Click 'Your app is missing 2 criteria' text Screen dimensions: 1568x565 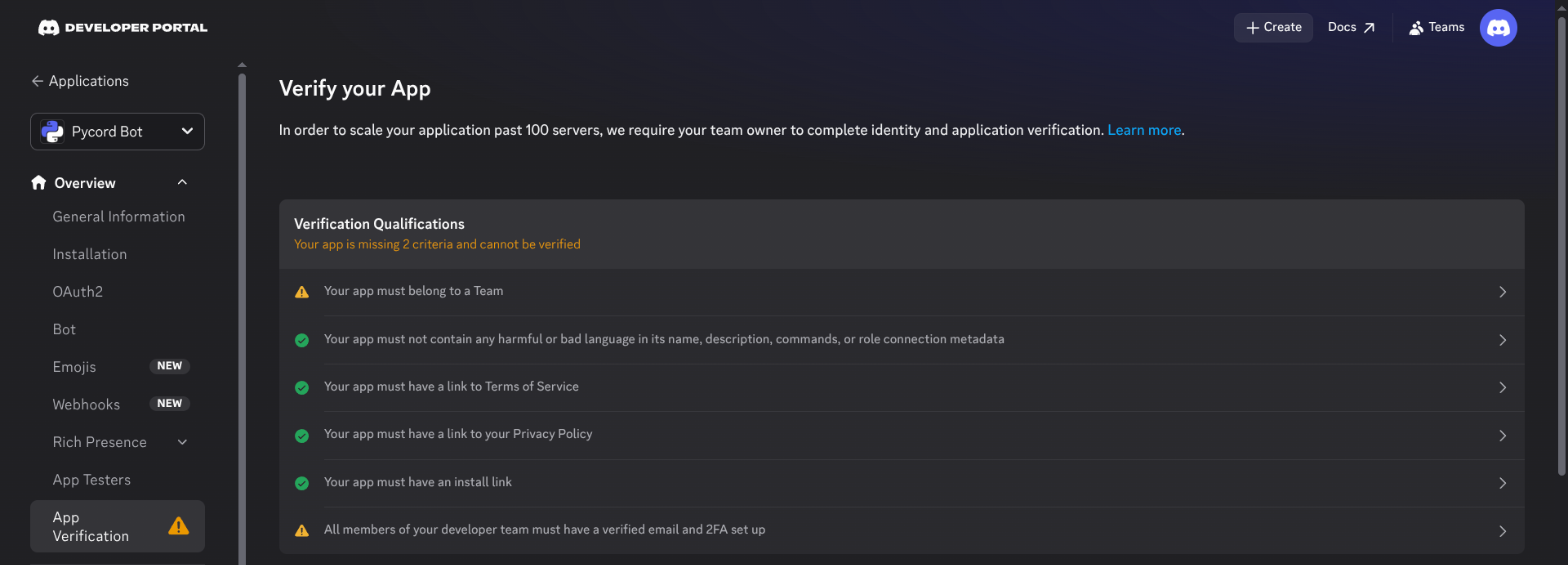point(437,244)
